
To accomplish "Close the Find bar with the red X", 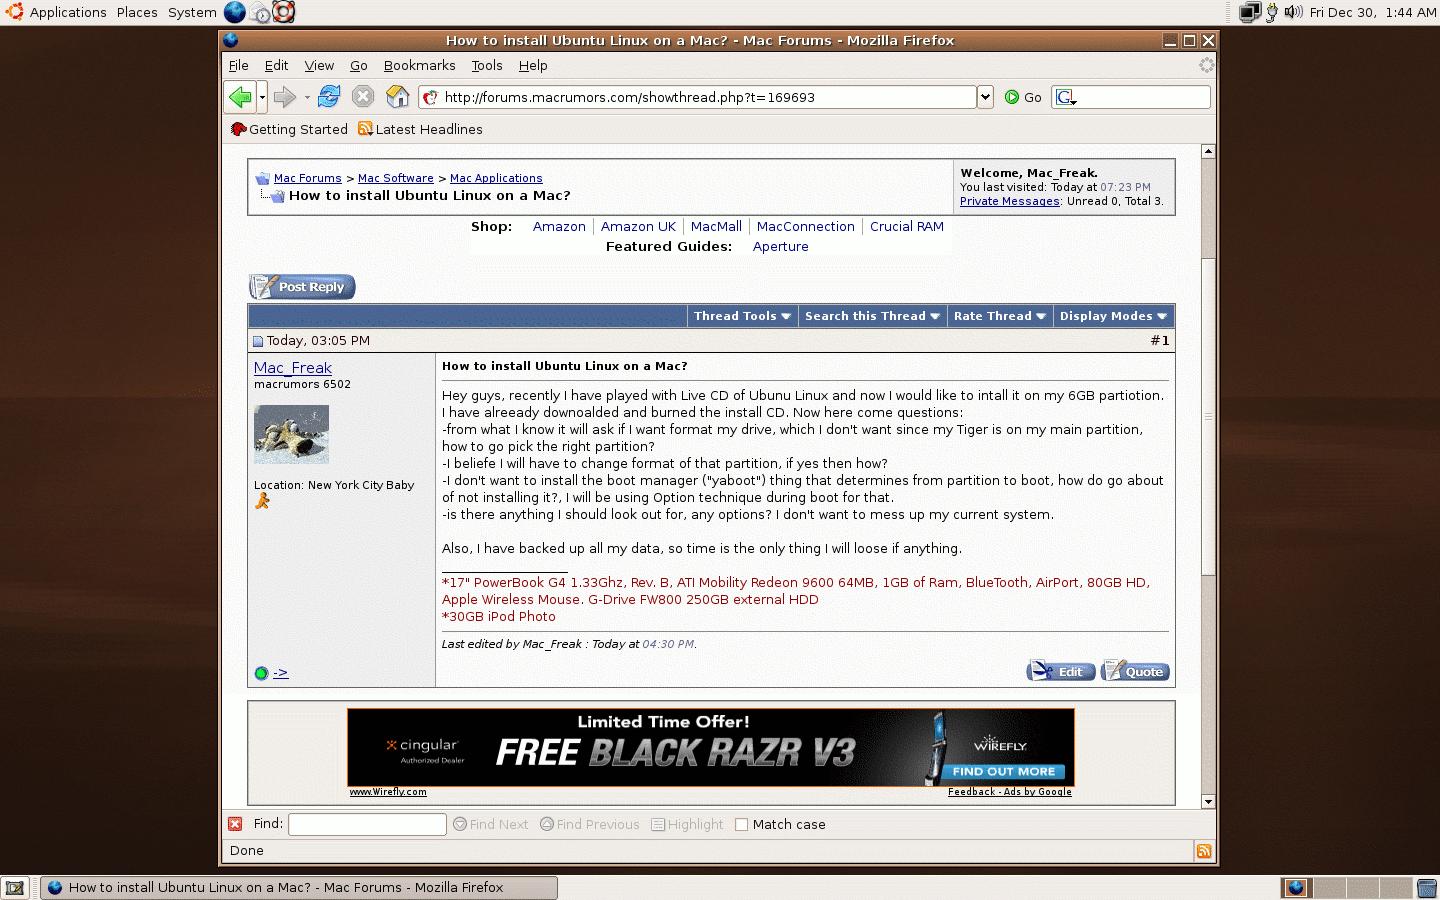I will pos(235,824).
